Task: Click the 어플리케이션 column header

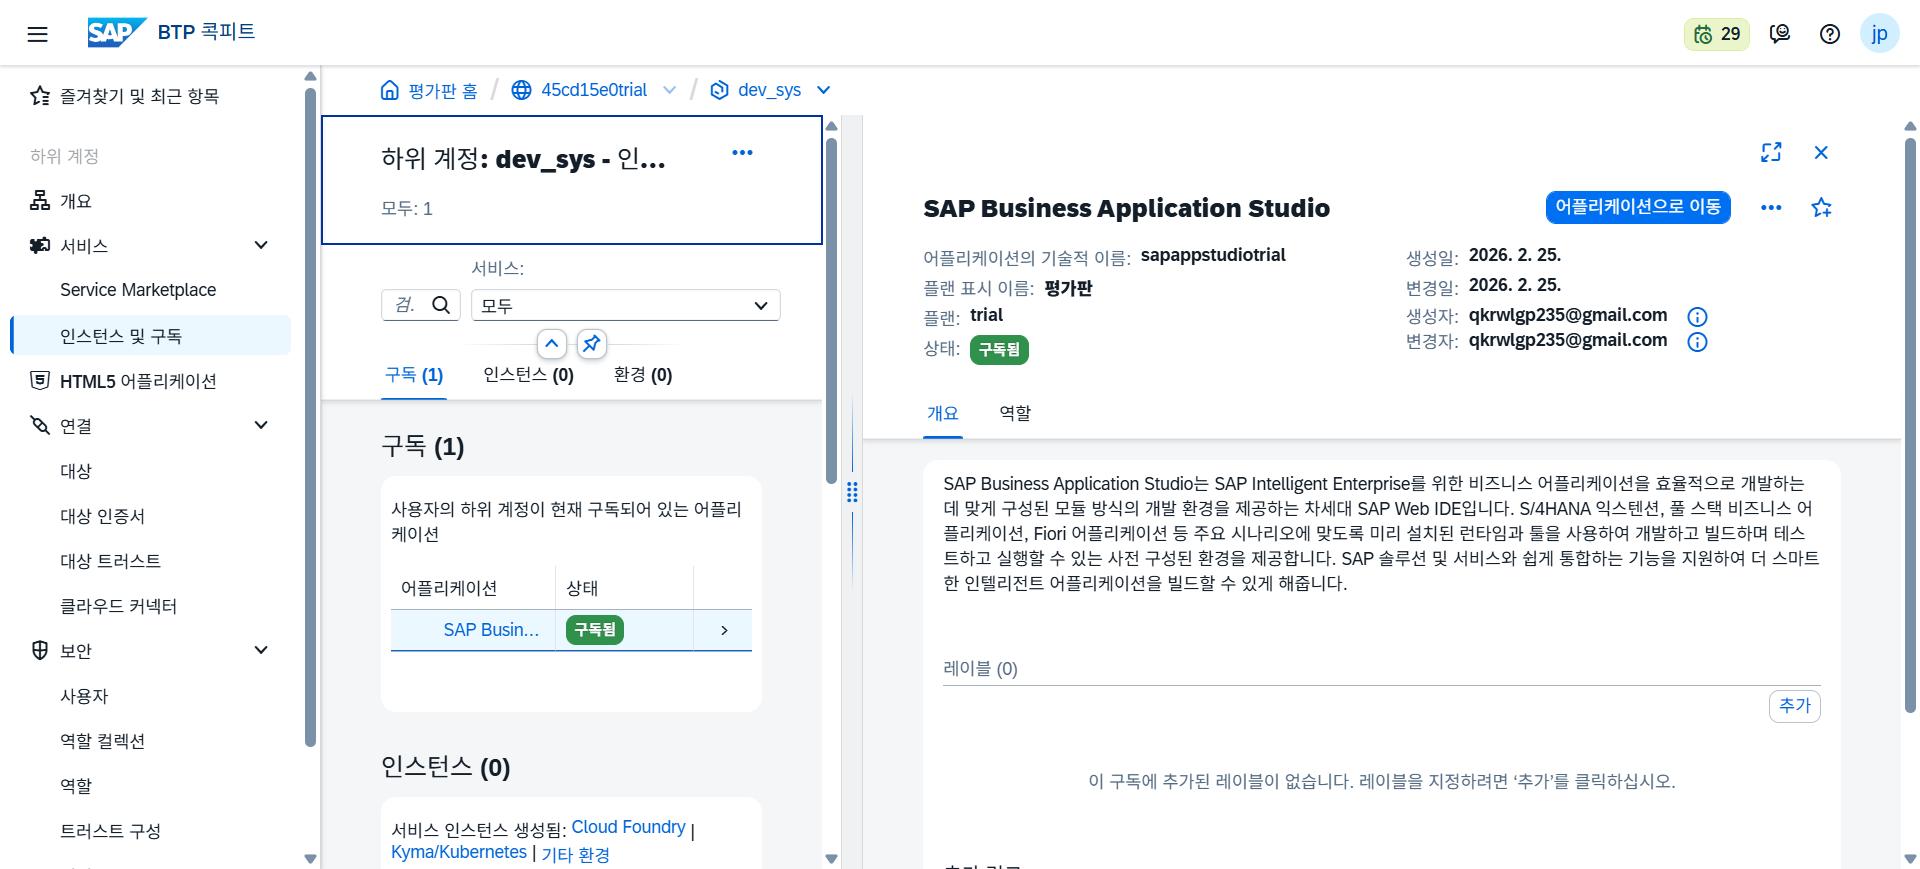Action: [473, 588]
